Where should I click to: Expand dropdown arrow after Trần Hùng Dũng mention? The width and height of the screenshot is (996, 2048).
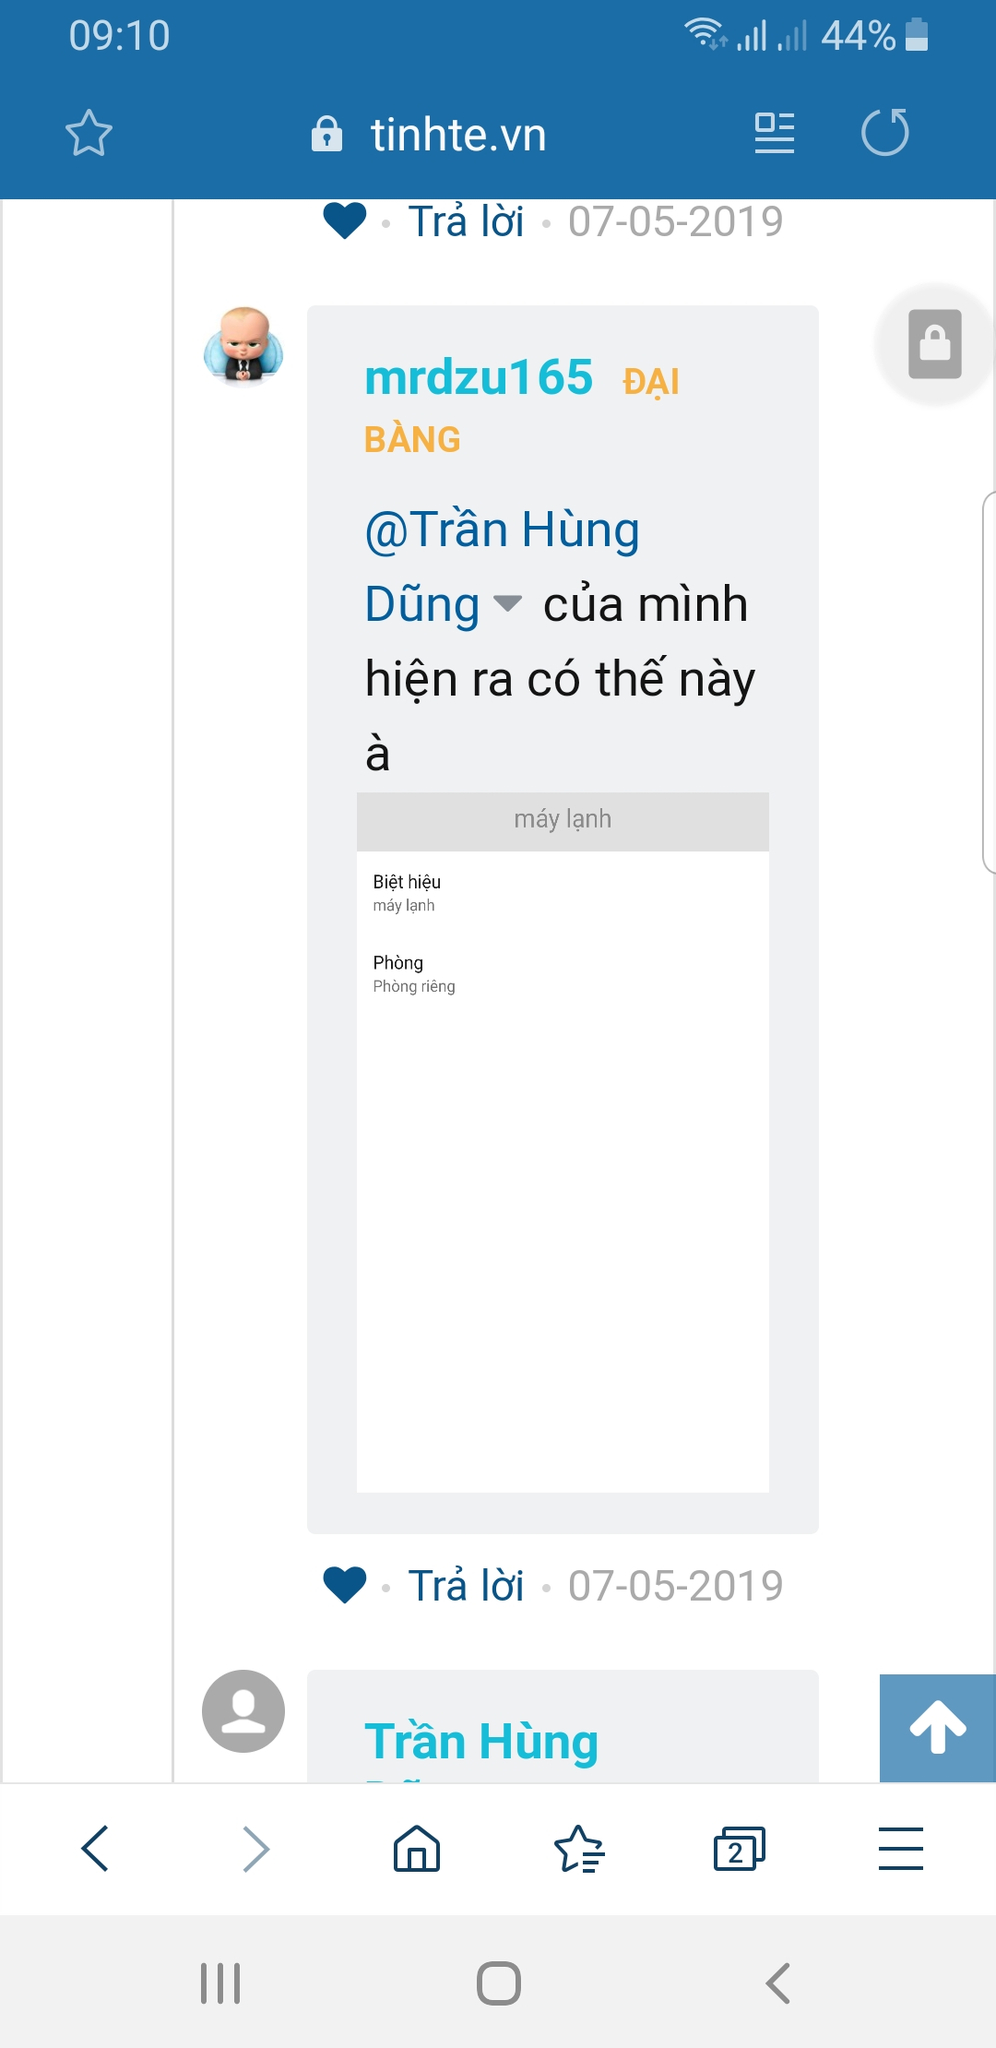508,603
